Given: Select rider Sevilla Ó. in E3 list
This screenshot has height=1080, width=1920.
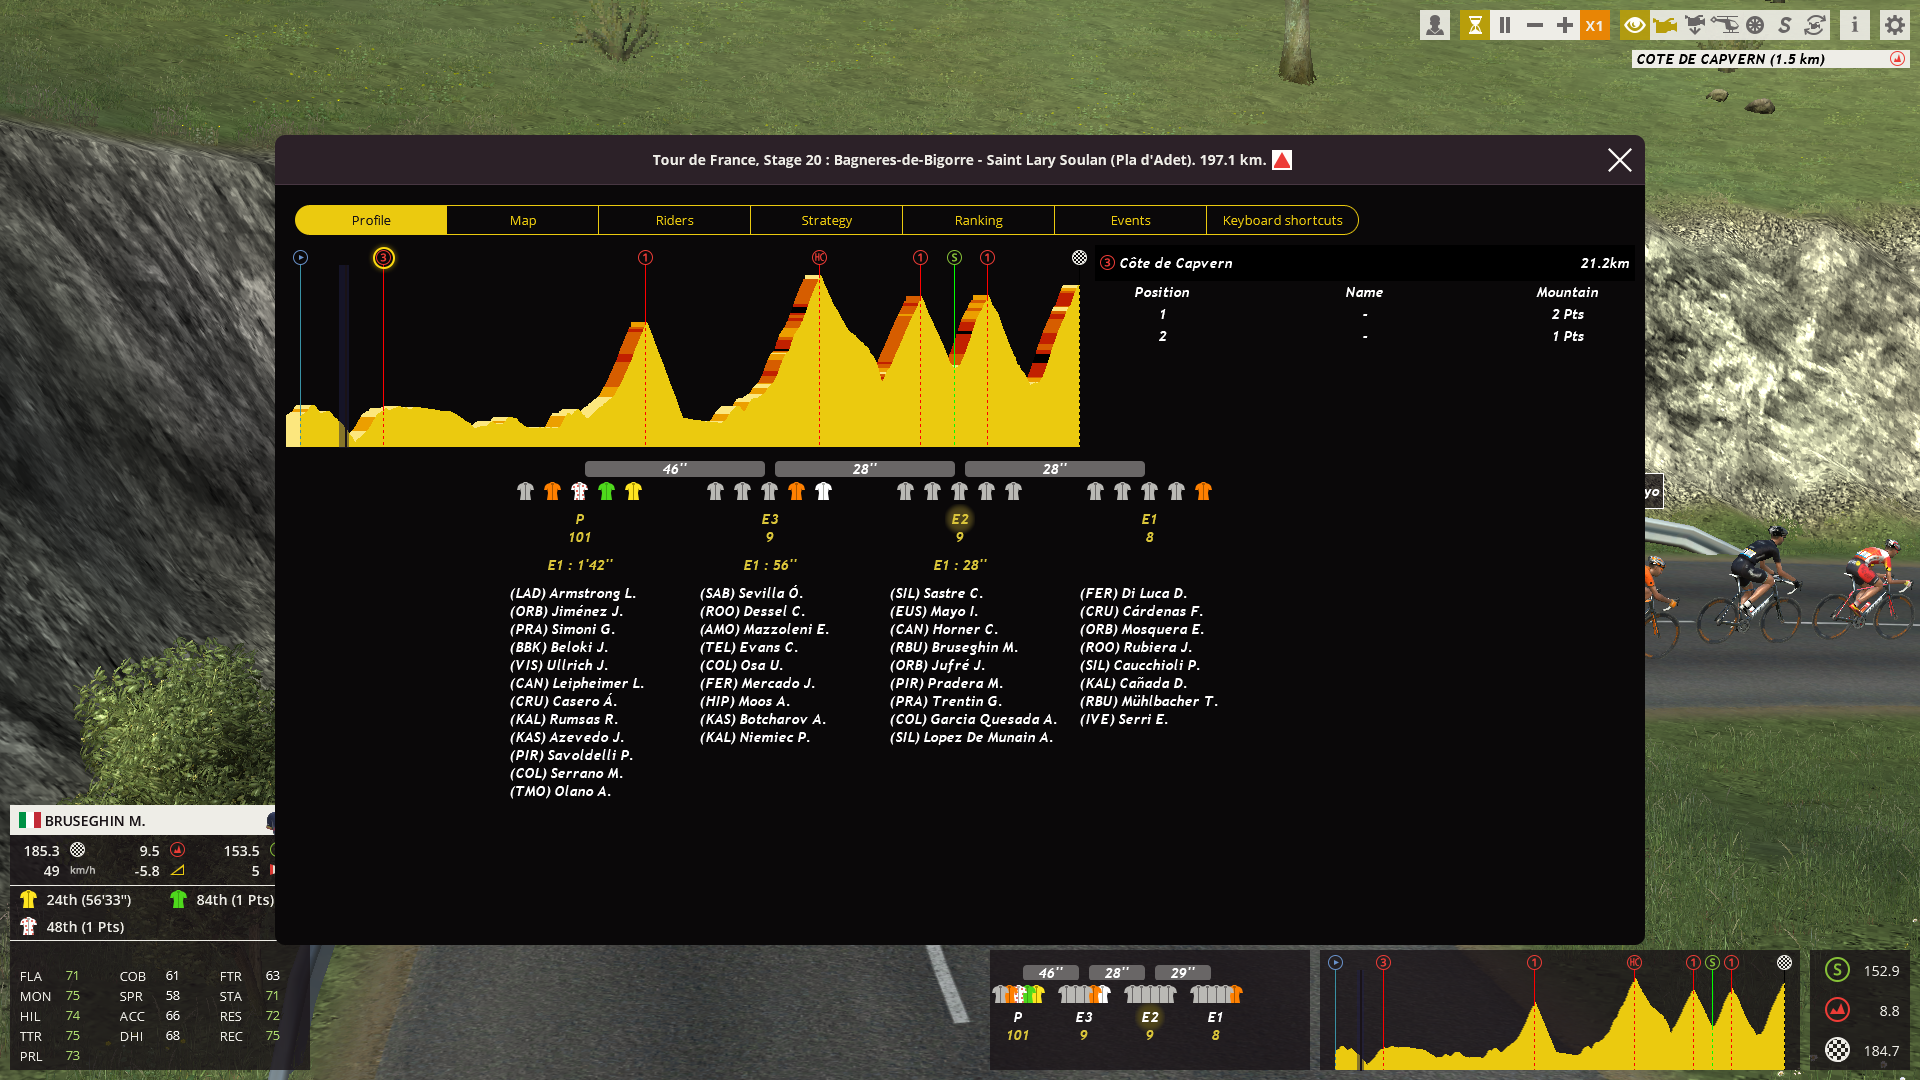Looking at the screenshot, I should [x=752, y=594].
